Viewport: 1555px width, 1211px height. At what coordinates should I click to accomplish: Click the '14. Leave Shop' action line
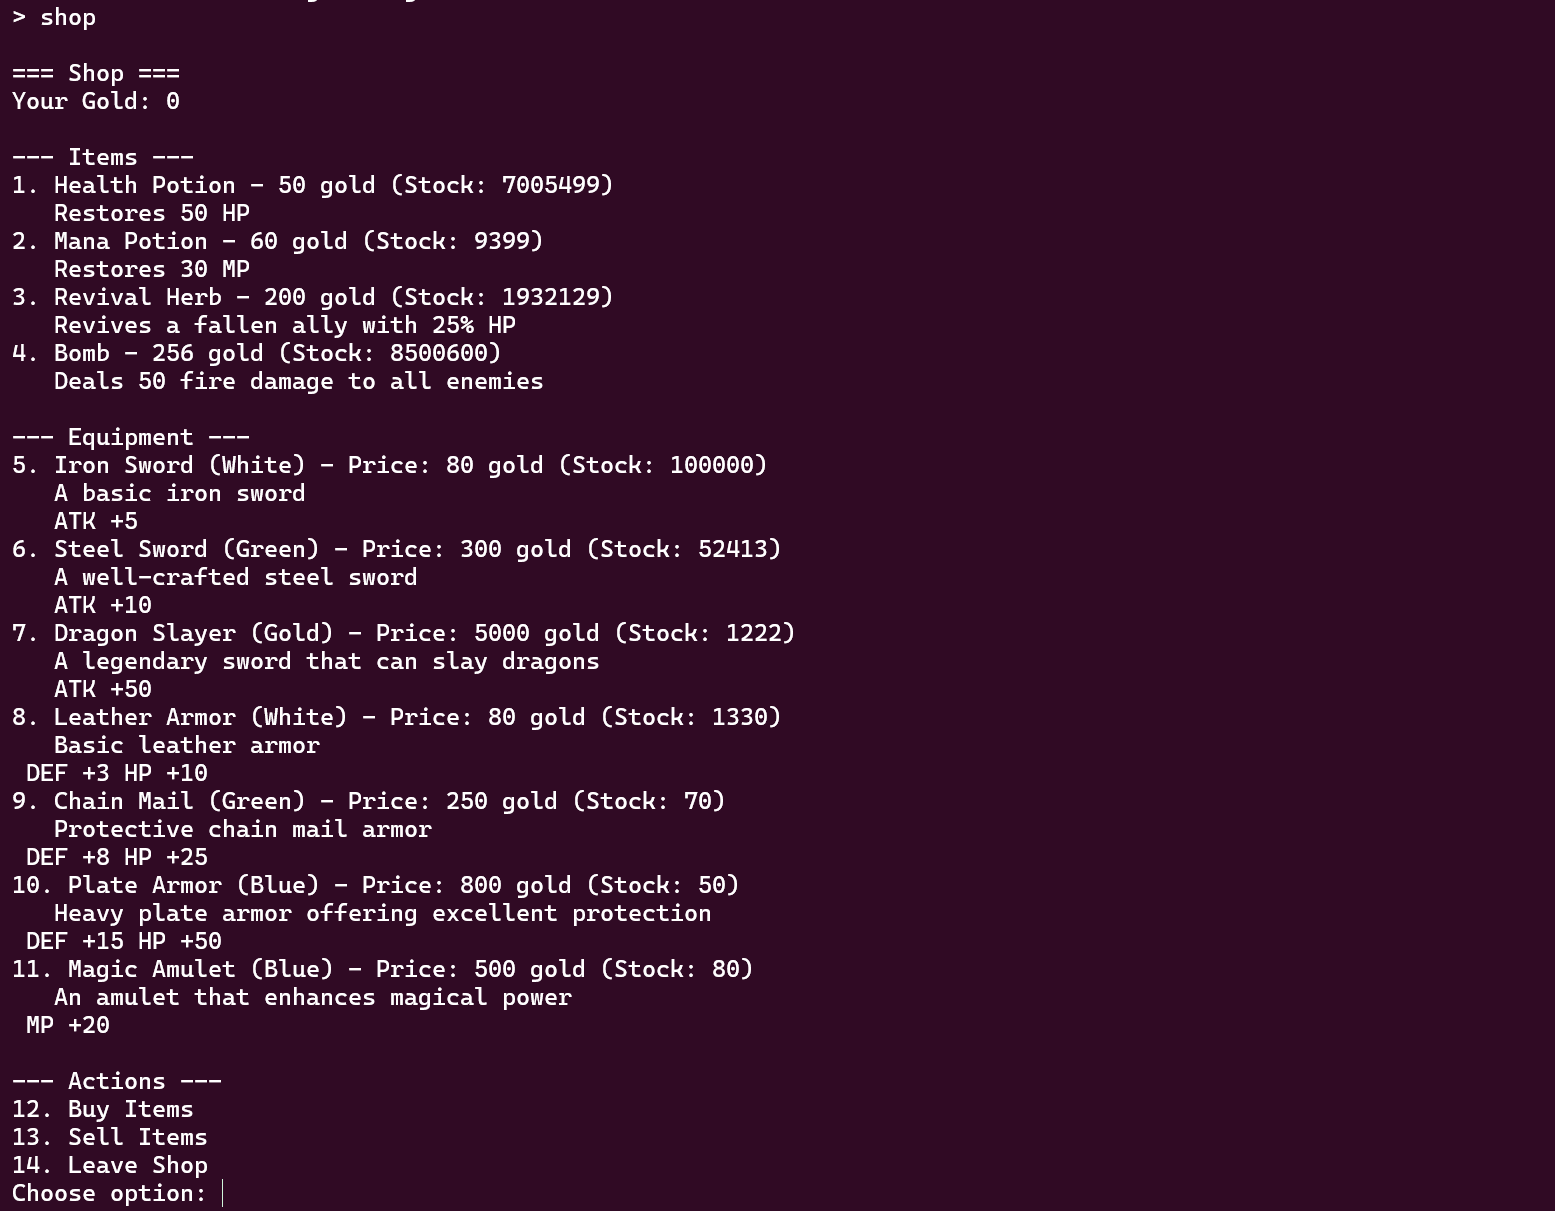coord(110,1165)
